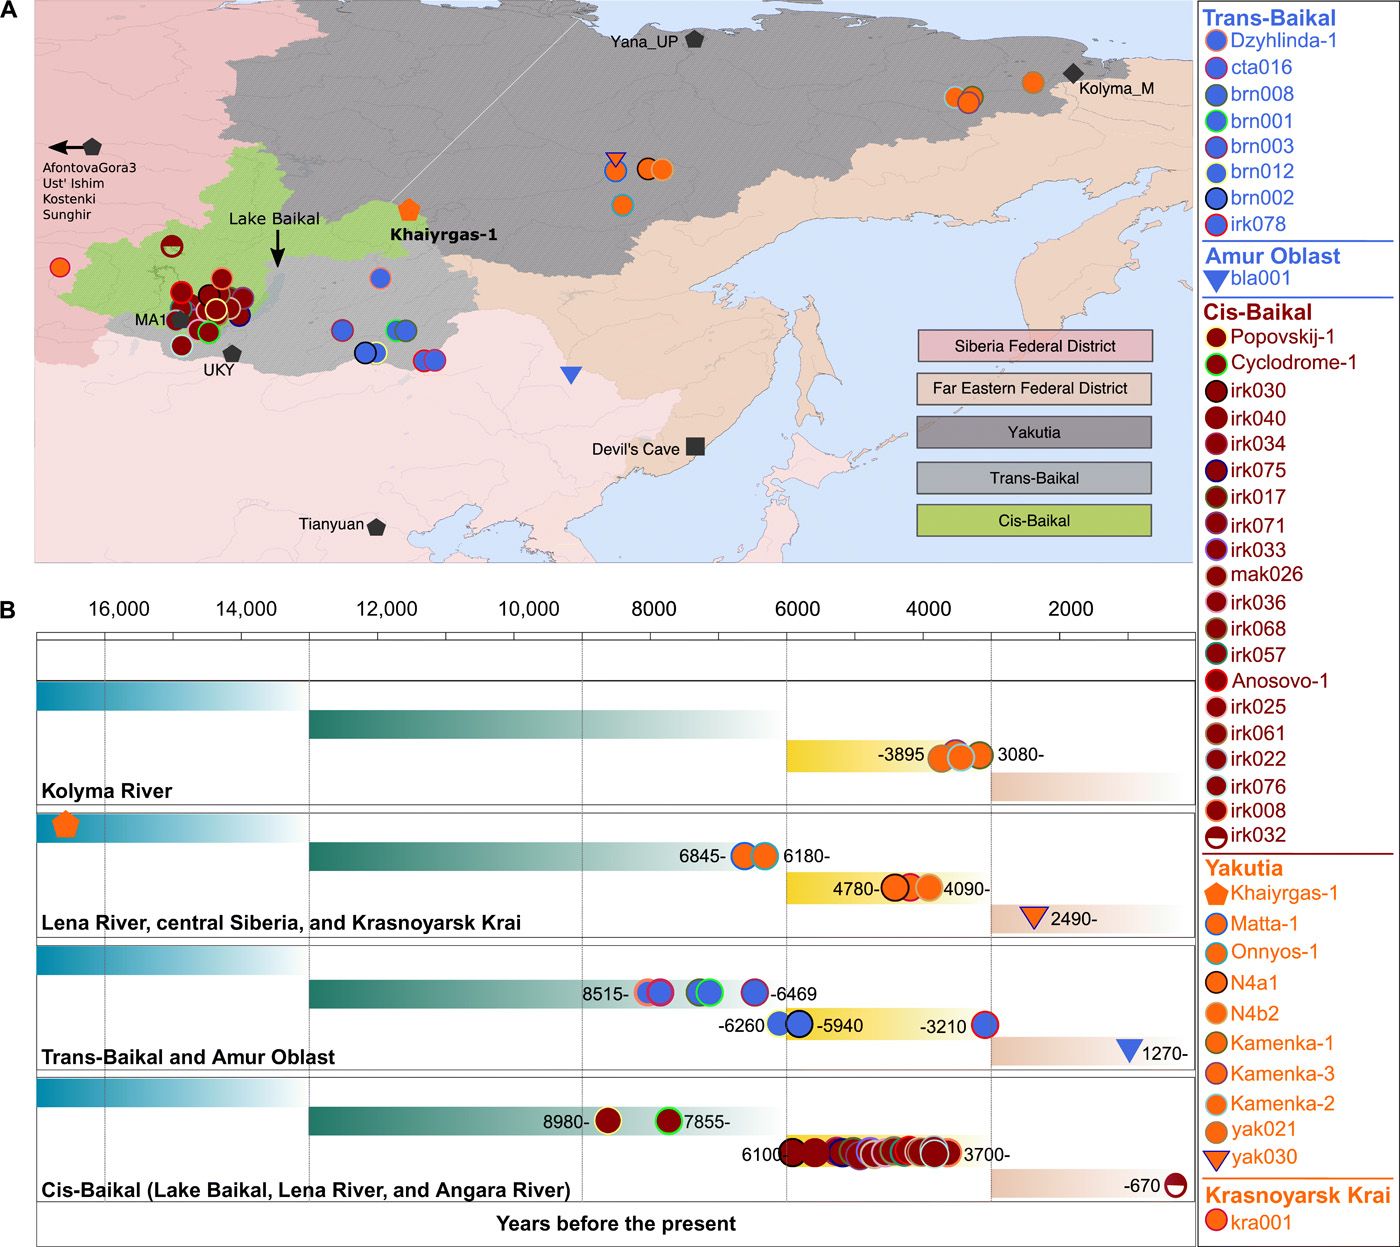Click the Dzyhlinda-1 entry in the legend
The image size is (1400, 1247).
pyautogui.click(x=1283, y=41)
